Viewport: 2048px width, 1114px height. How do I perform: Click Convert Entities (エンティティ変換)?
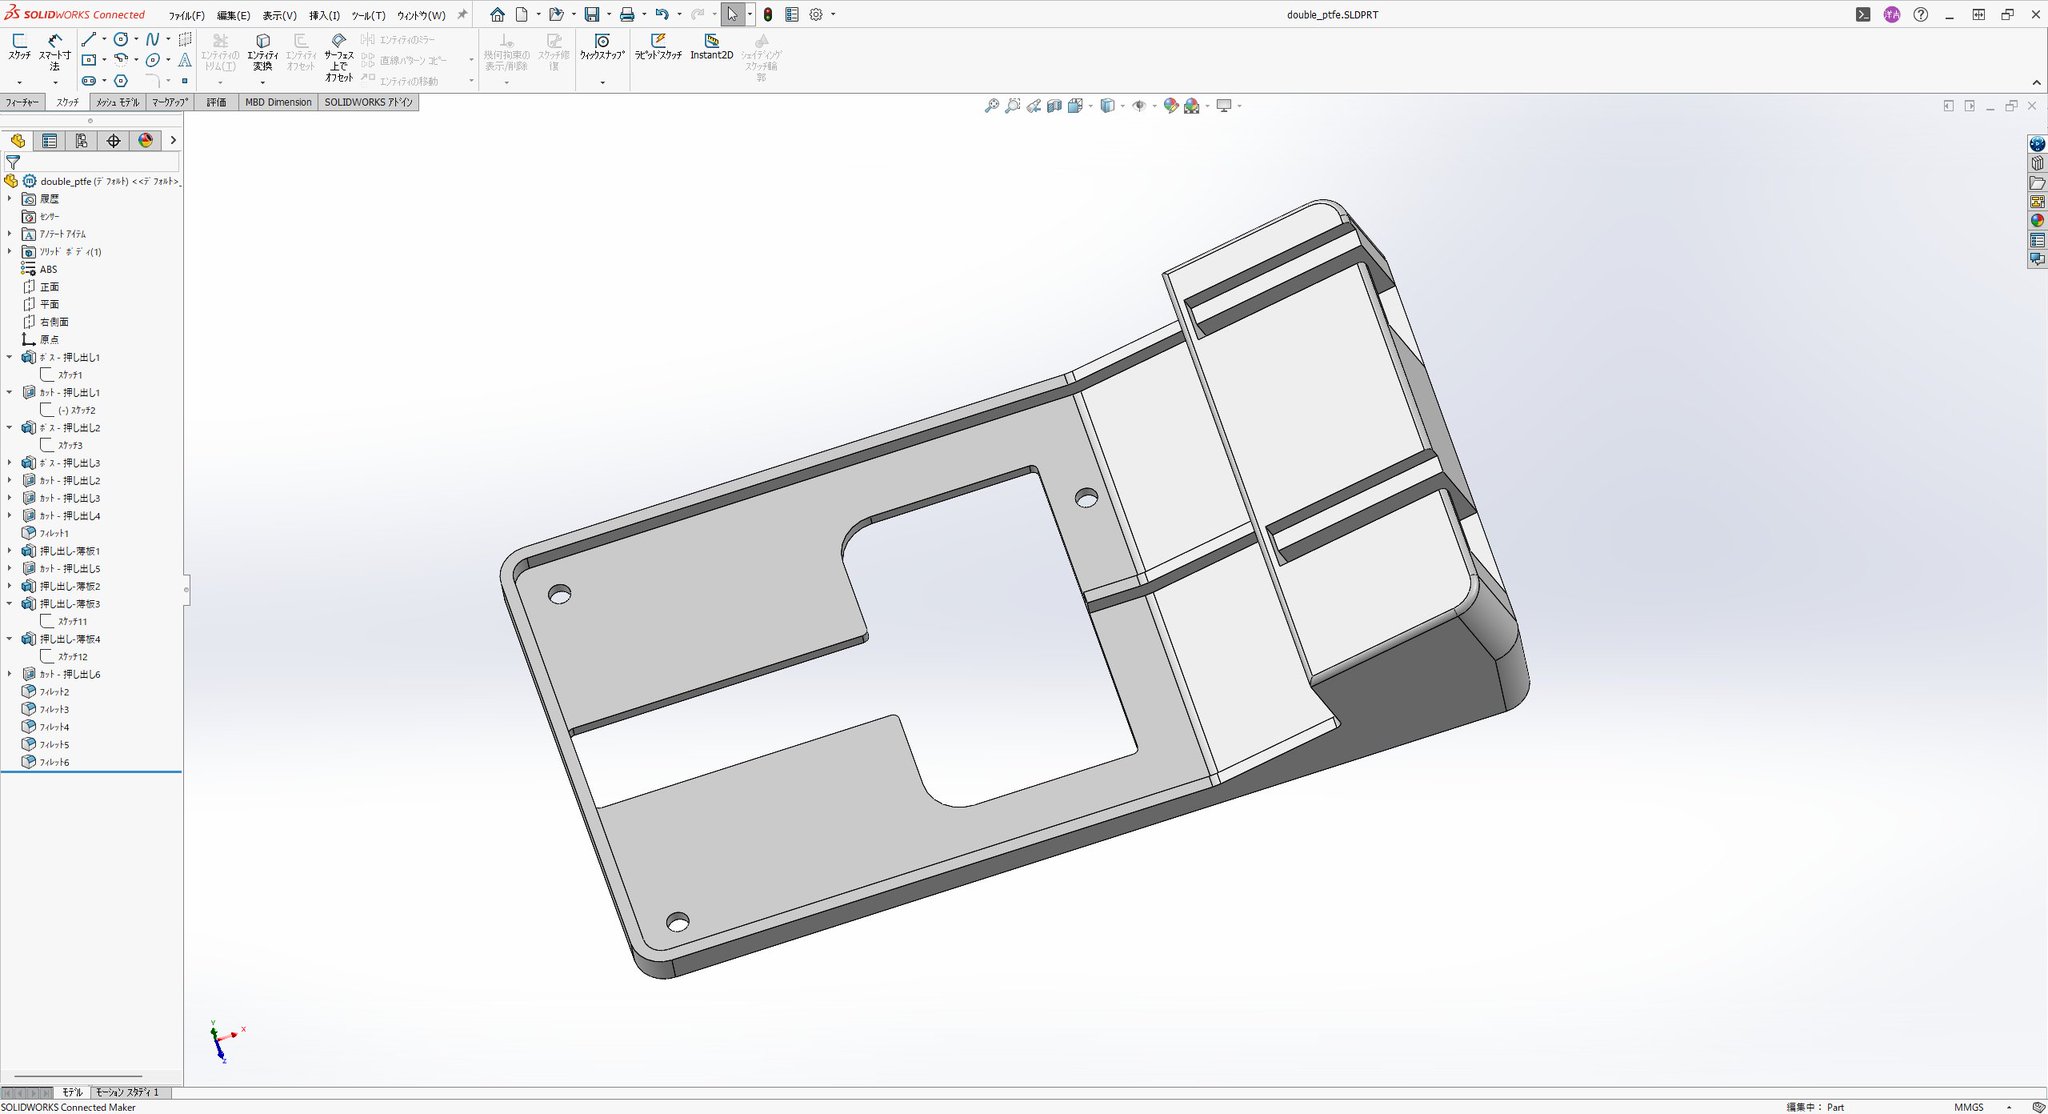coord(262,52)
